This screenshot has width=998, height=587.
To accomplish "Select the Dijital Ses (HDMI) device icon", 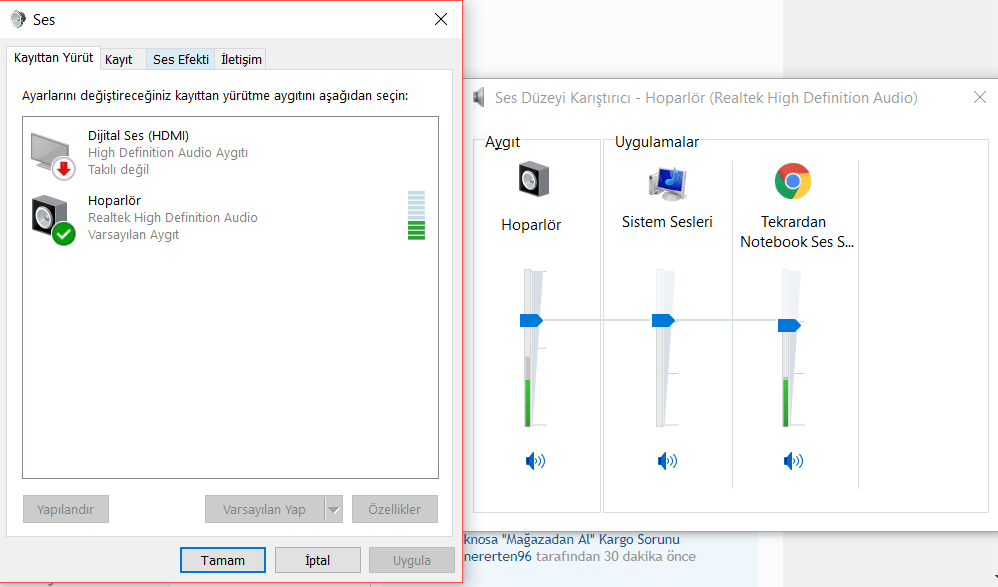I will pyautogui.click(x=53, y=155).
